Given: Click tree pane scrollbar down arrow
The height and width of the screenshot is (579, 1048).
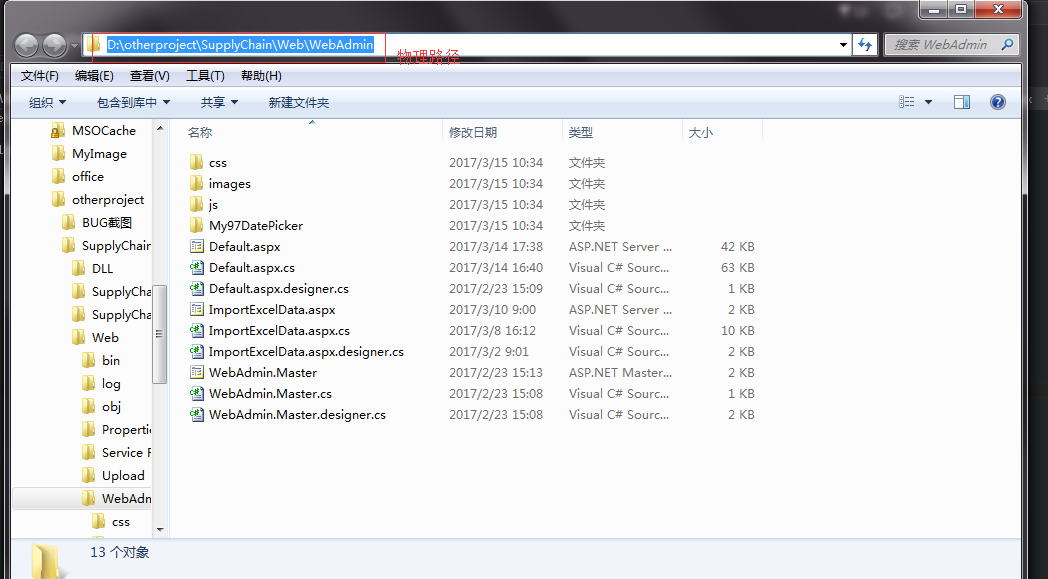Looking at the screenshot, I should [160, 530].
